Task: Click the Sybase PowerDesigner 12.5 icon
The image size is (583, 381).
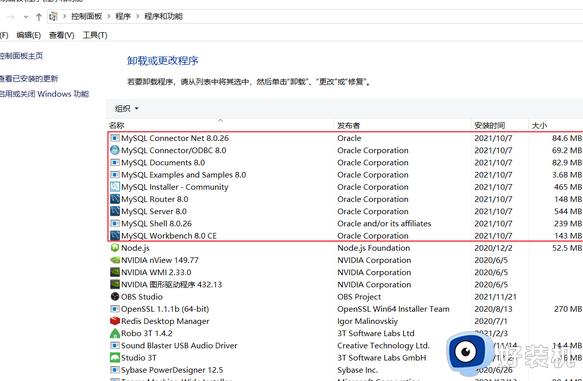Action: [x=115, y=370]
